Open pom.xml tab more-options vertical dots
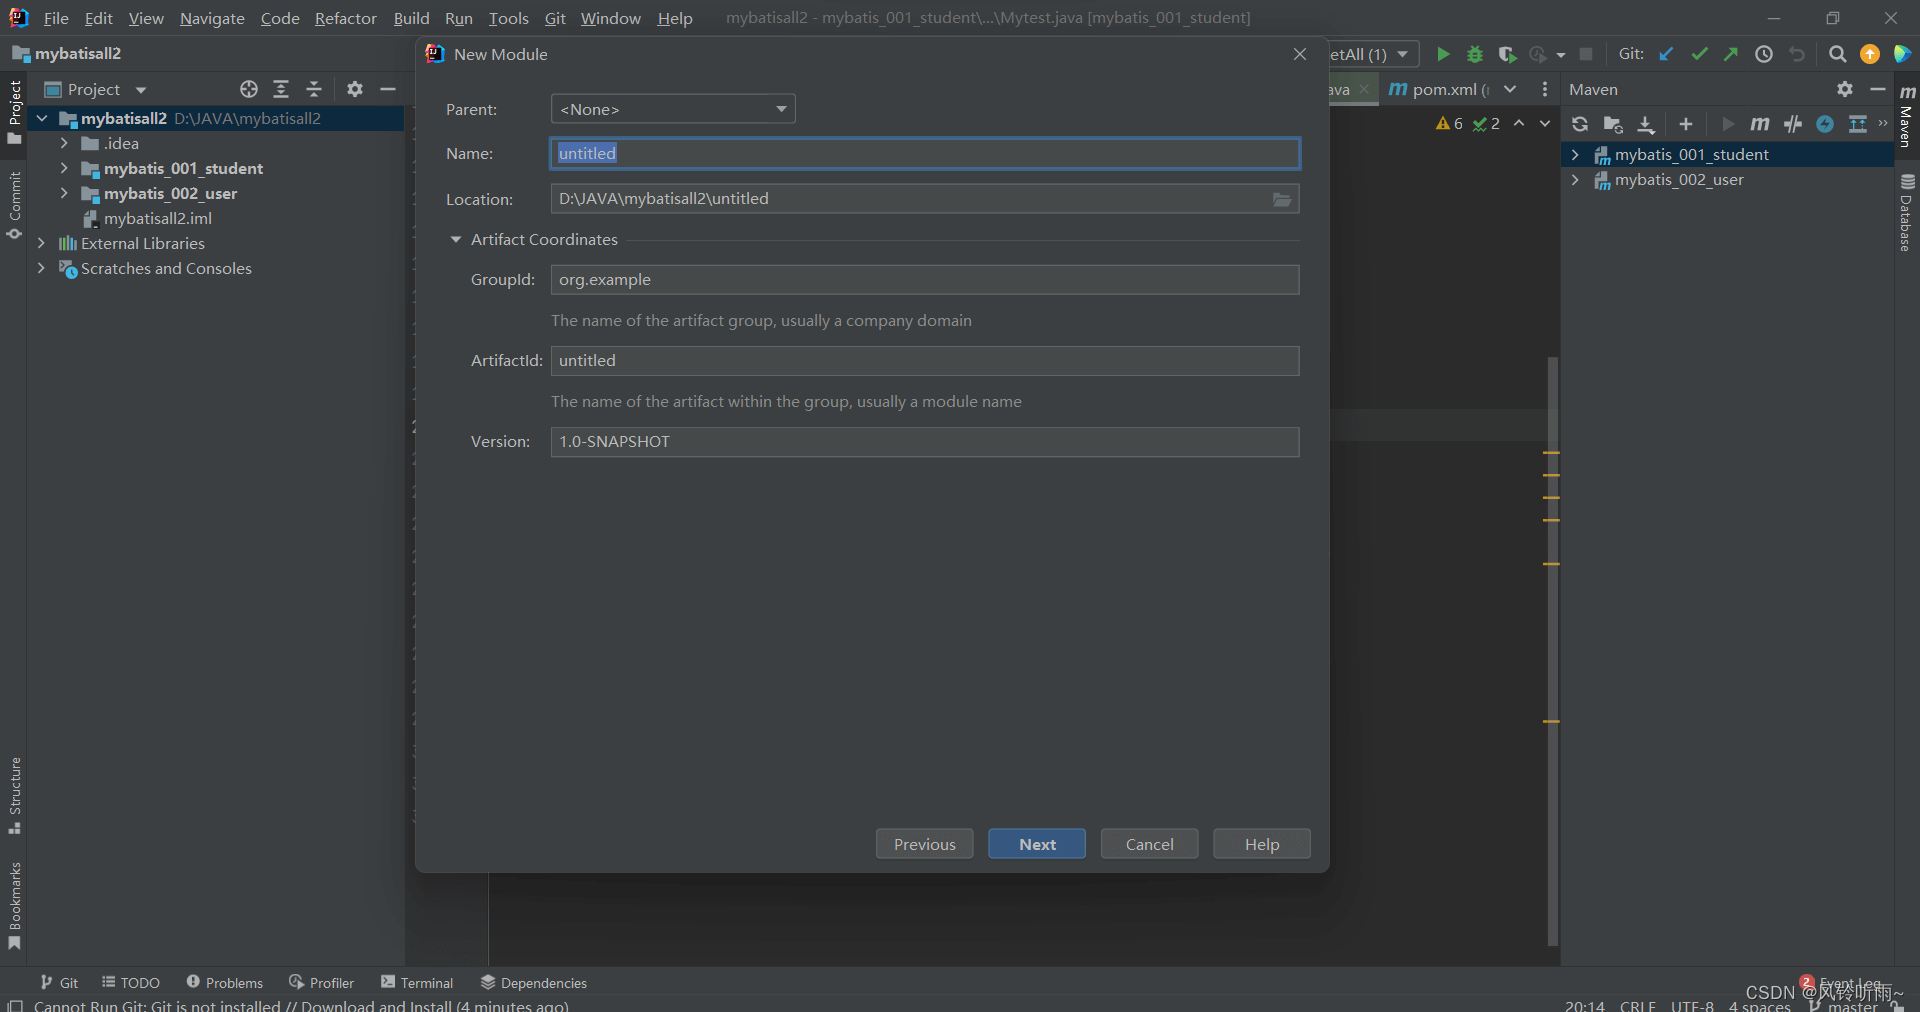 coord(1545,89)
